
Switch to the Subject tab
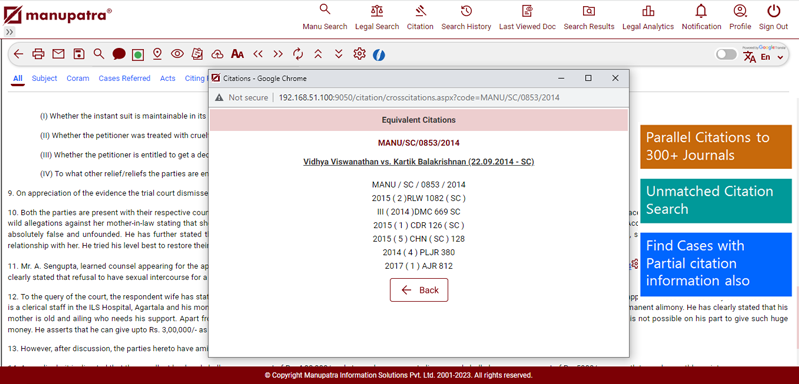click(x=44, y=78)
